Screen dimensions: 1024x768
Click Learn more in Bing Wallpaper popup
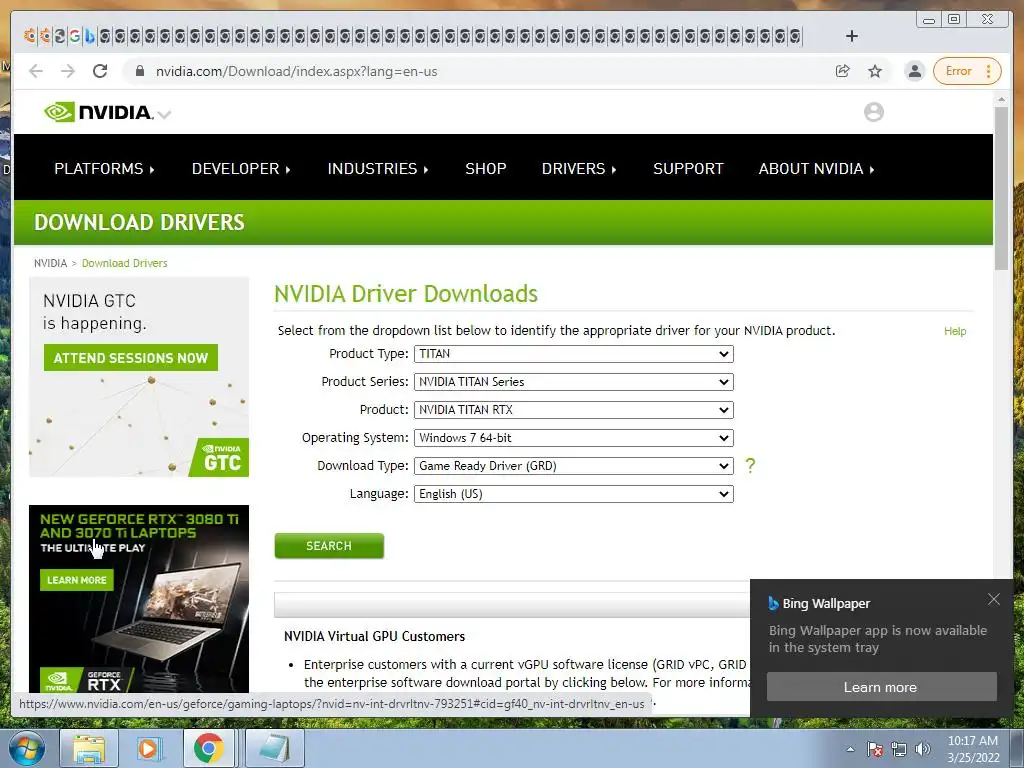[882, 687]
